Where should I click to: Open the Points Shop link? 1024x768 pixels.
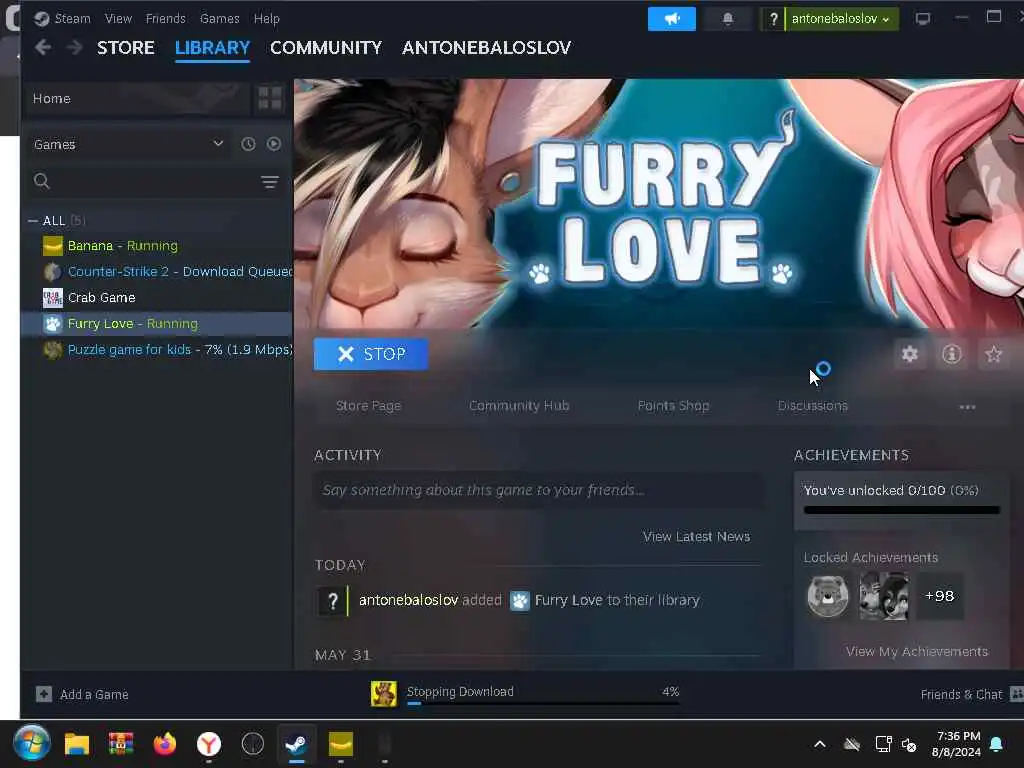click(x=673, y=406)
